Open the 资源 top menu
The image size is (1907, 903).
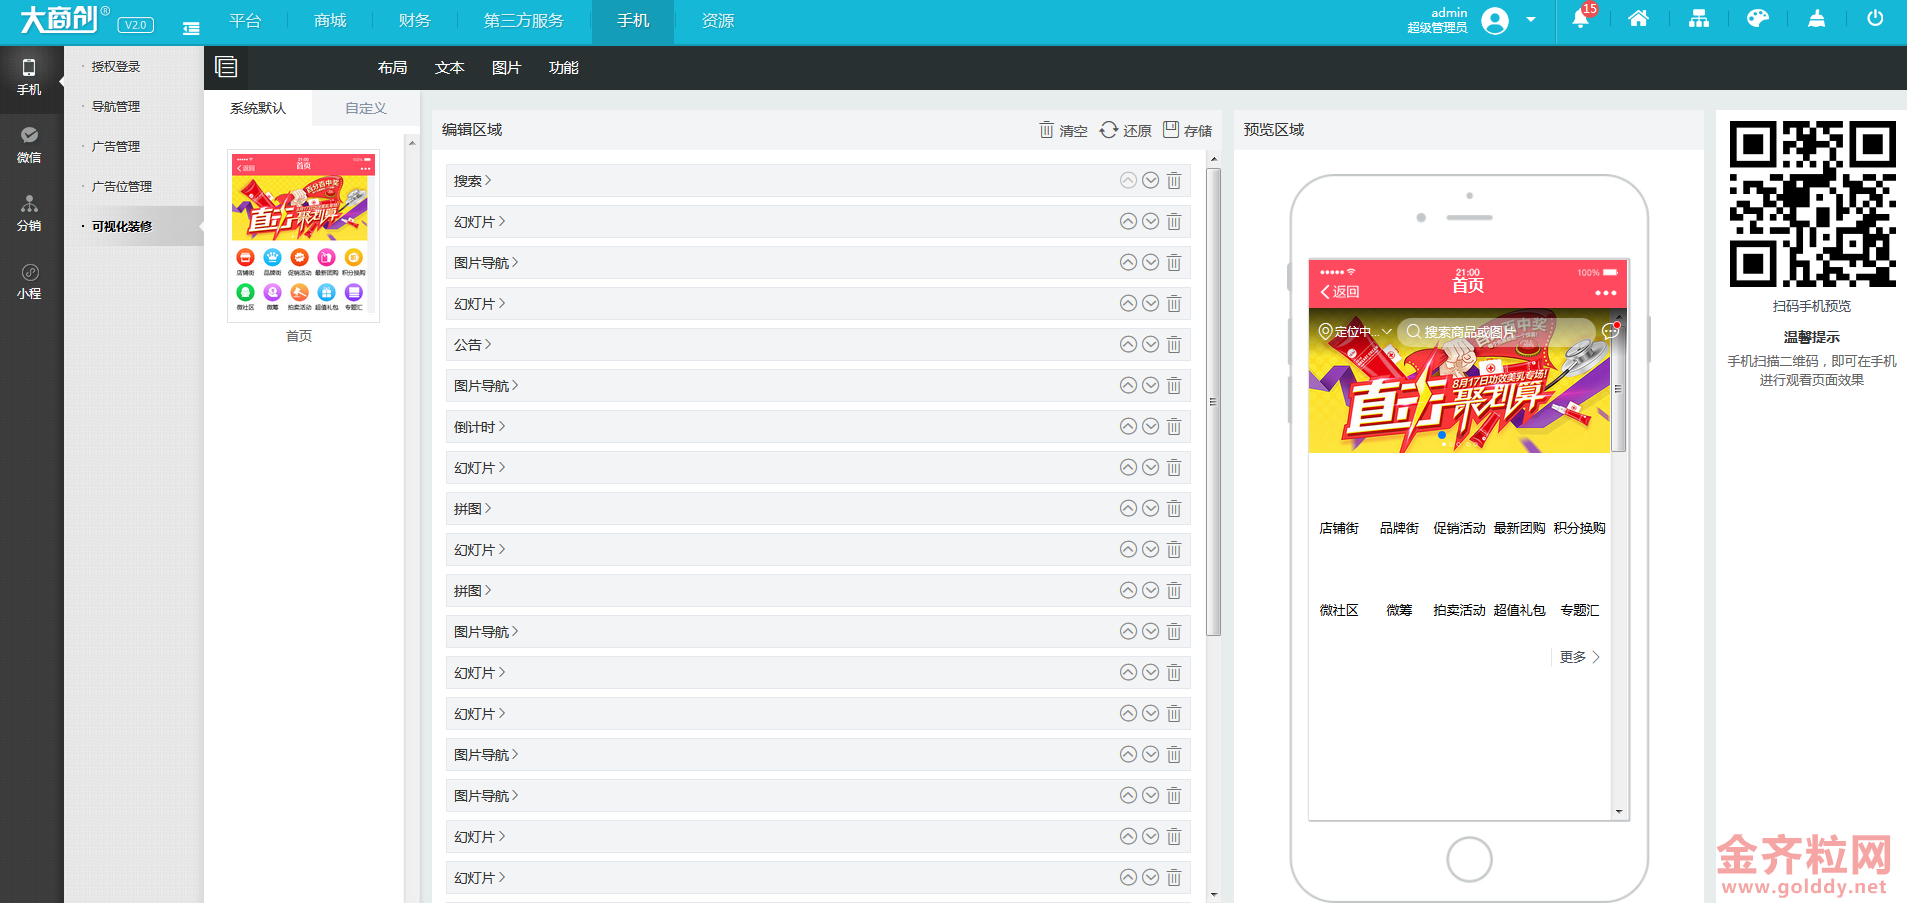(718, 21)
